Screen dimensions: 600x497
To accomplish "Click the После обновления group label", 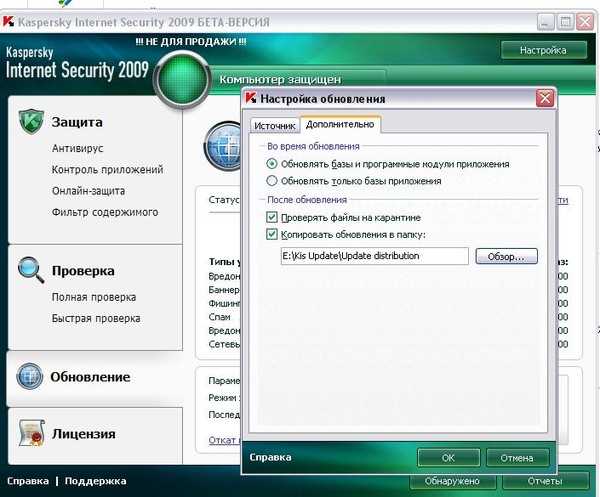I will tap(307, 200).
